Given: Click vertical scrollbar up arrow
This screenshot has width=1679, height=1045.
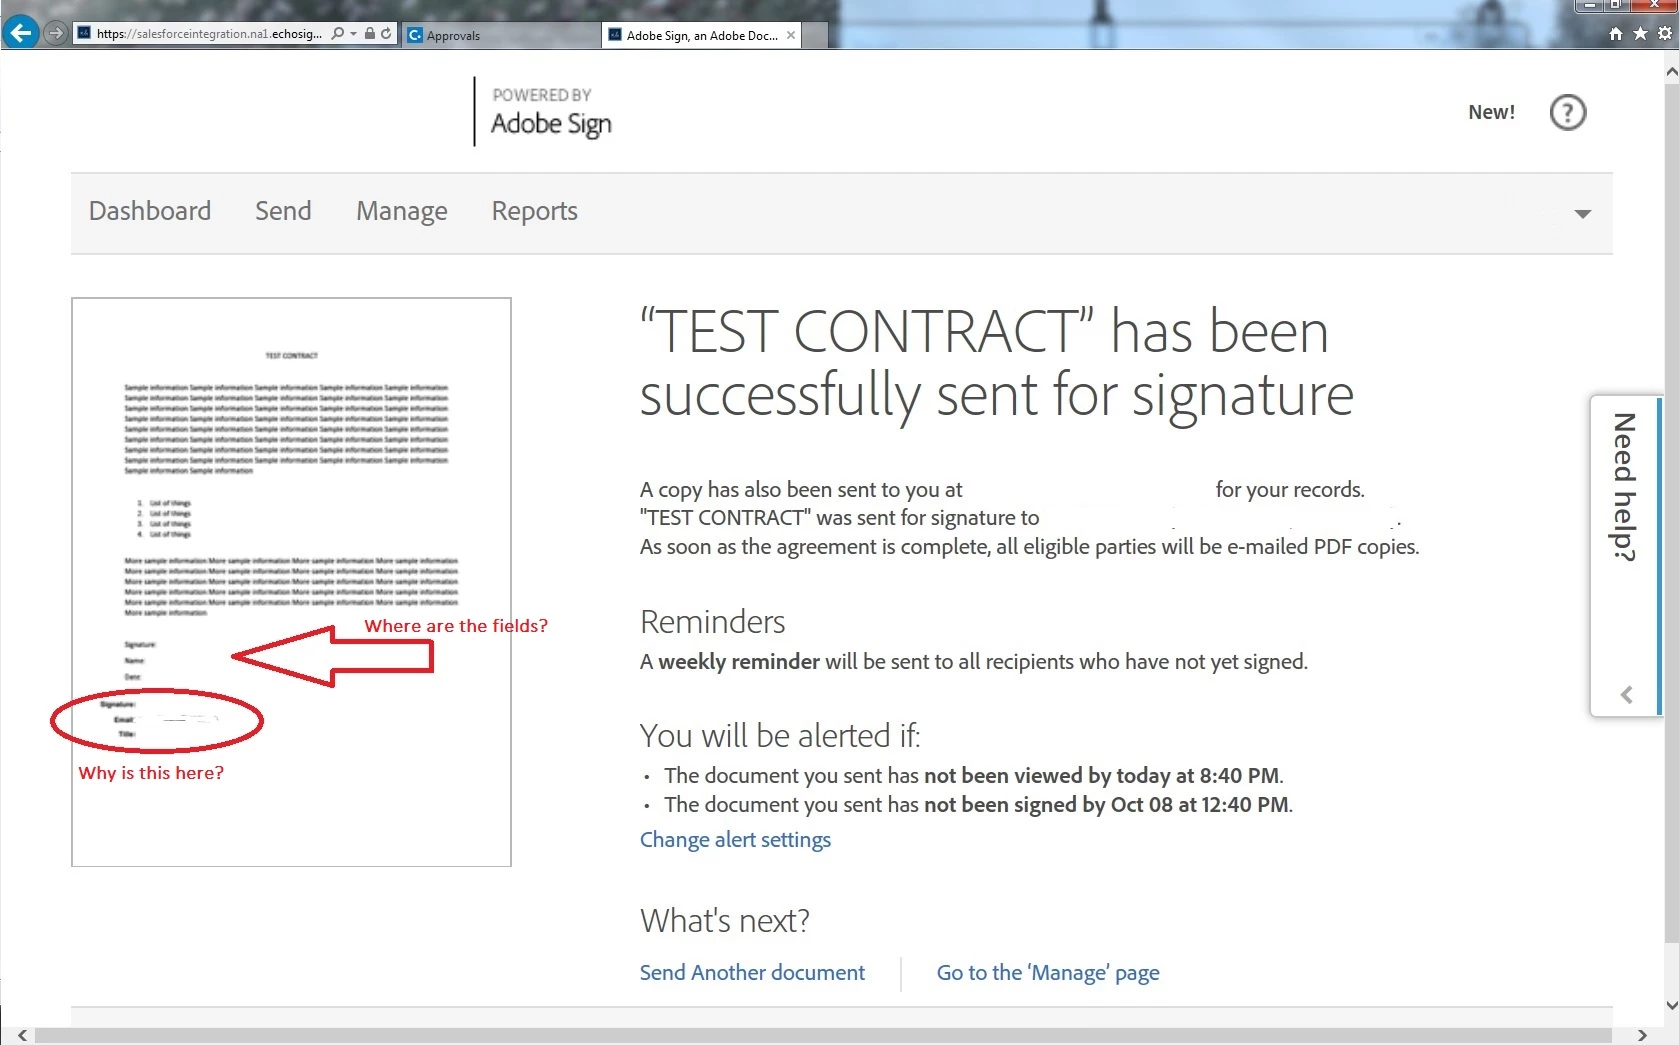Looking at the screenshot, I should 1670,72.
